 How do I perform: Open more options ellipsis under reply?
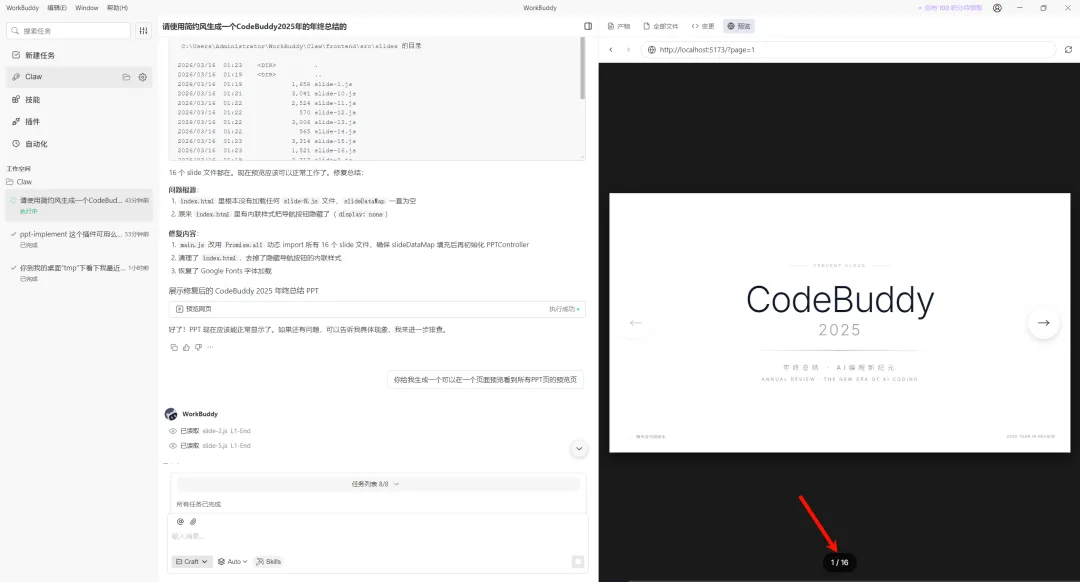pos(210,347)
